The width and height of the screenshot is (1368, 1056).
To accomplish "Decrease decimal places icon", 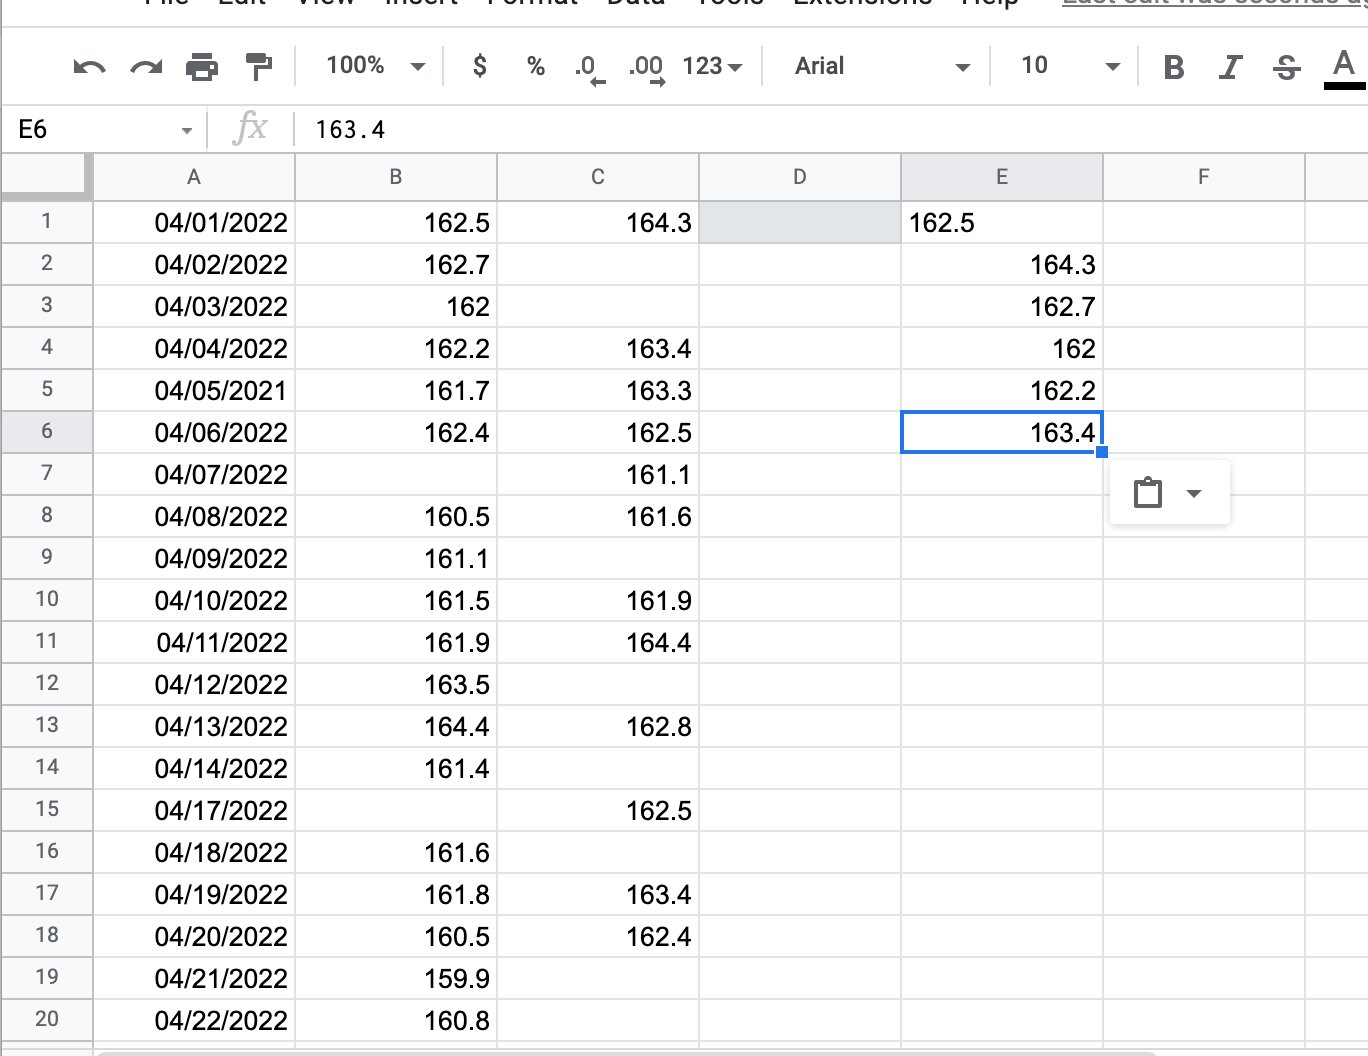I will pyautogui.click(x=590, y=67).
